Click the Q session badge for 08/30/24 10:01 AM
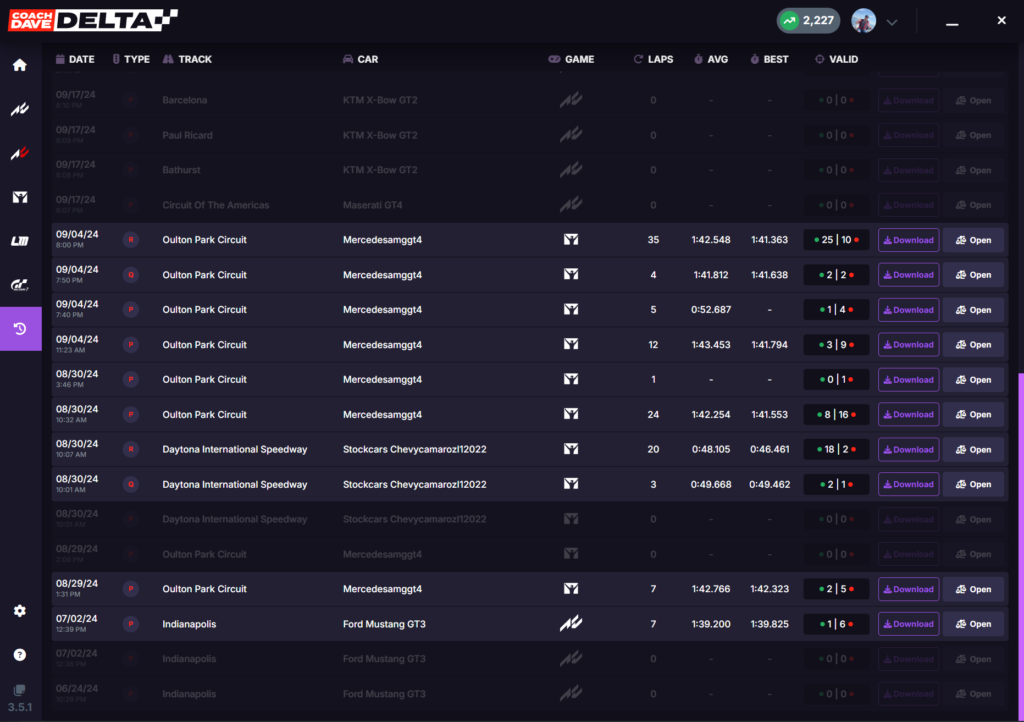The image size is (1024, 722). click(x=131, y=484)
